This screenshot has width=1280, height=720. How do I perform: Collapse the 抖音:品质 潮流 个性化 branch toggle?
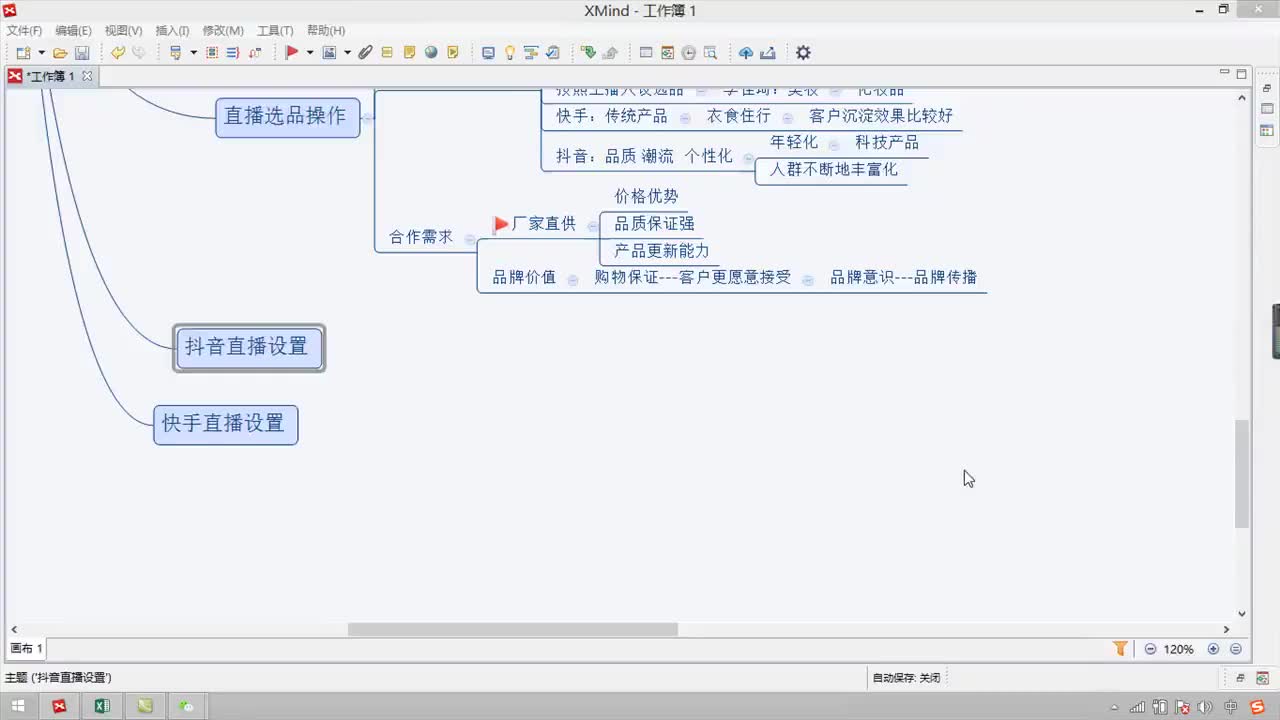pyautogui.click(x=749, y=158)
